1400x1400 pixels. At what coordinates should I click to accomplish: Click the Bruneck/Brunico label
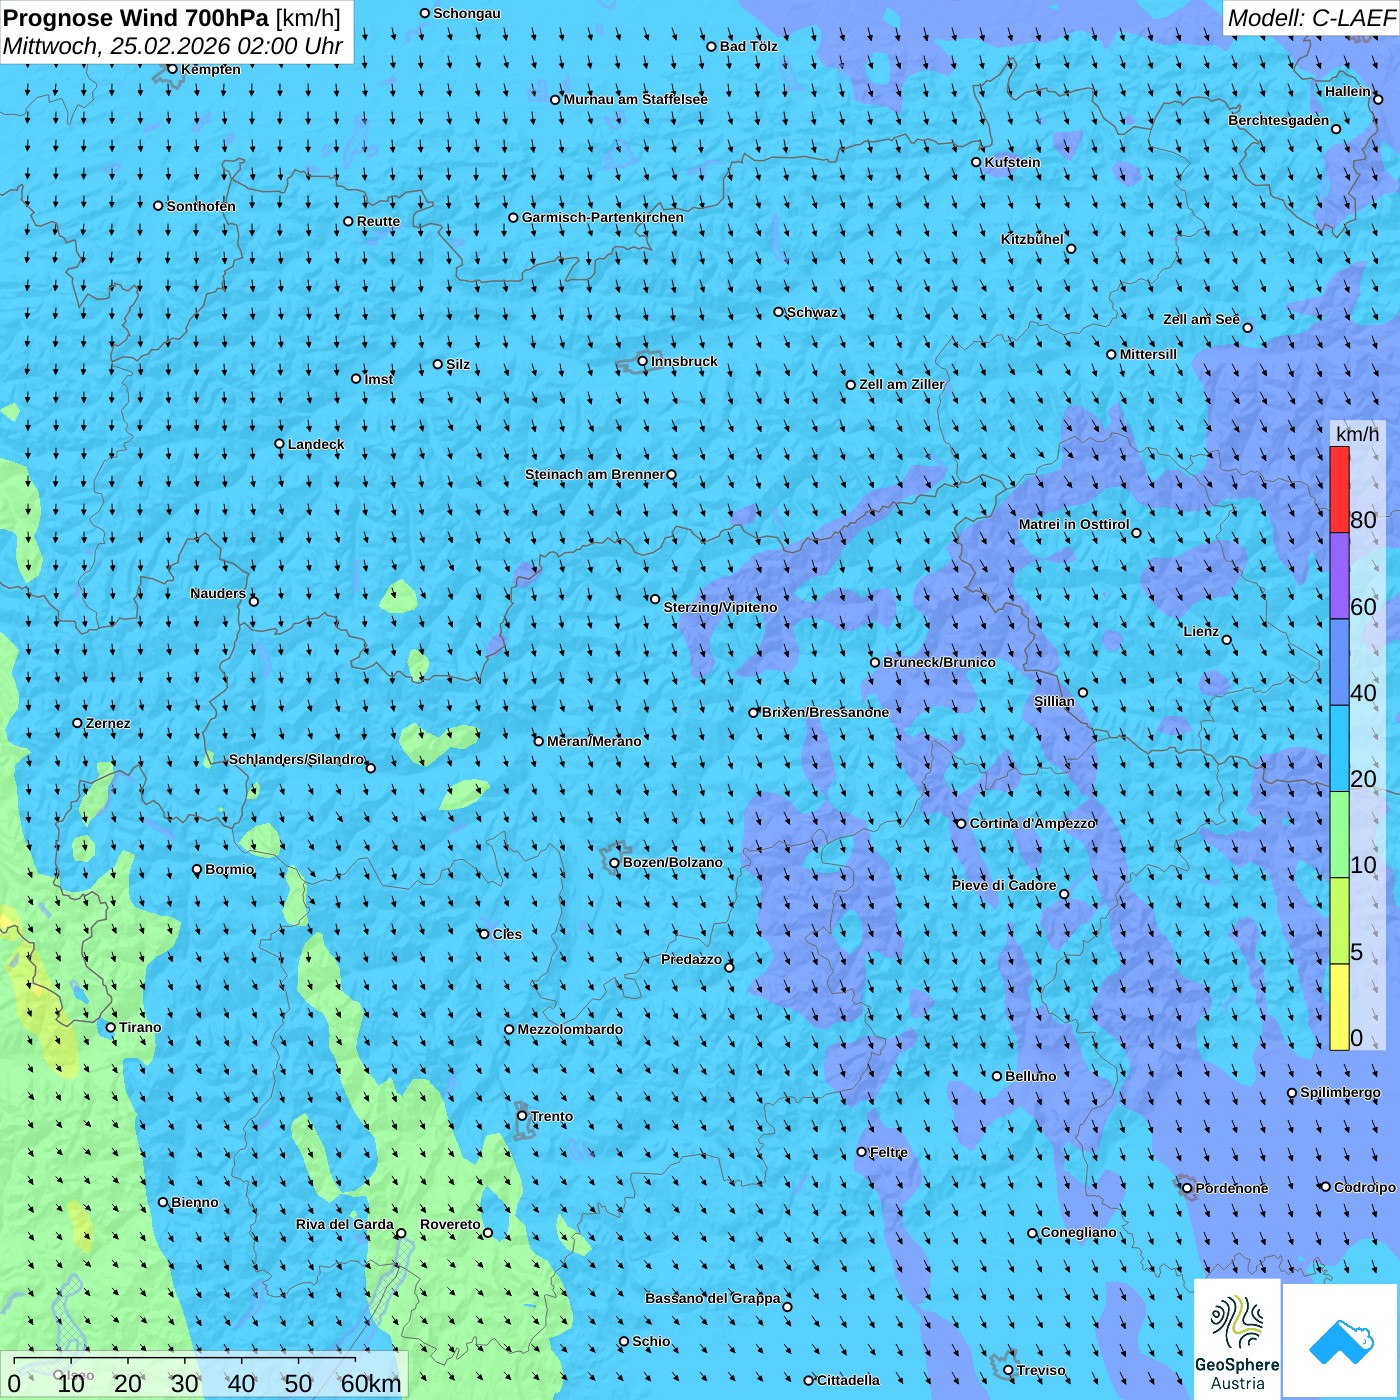(x=939, y=662)
